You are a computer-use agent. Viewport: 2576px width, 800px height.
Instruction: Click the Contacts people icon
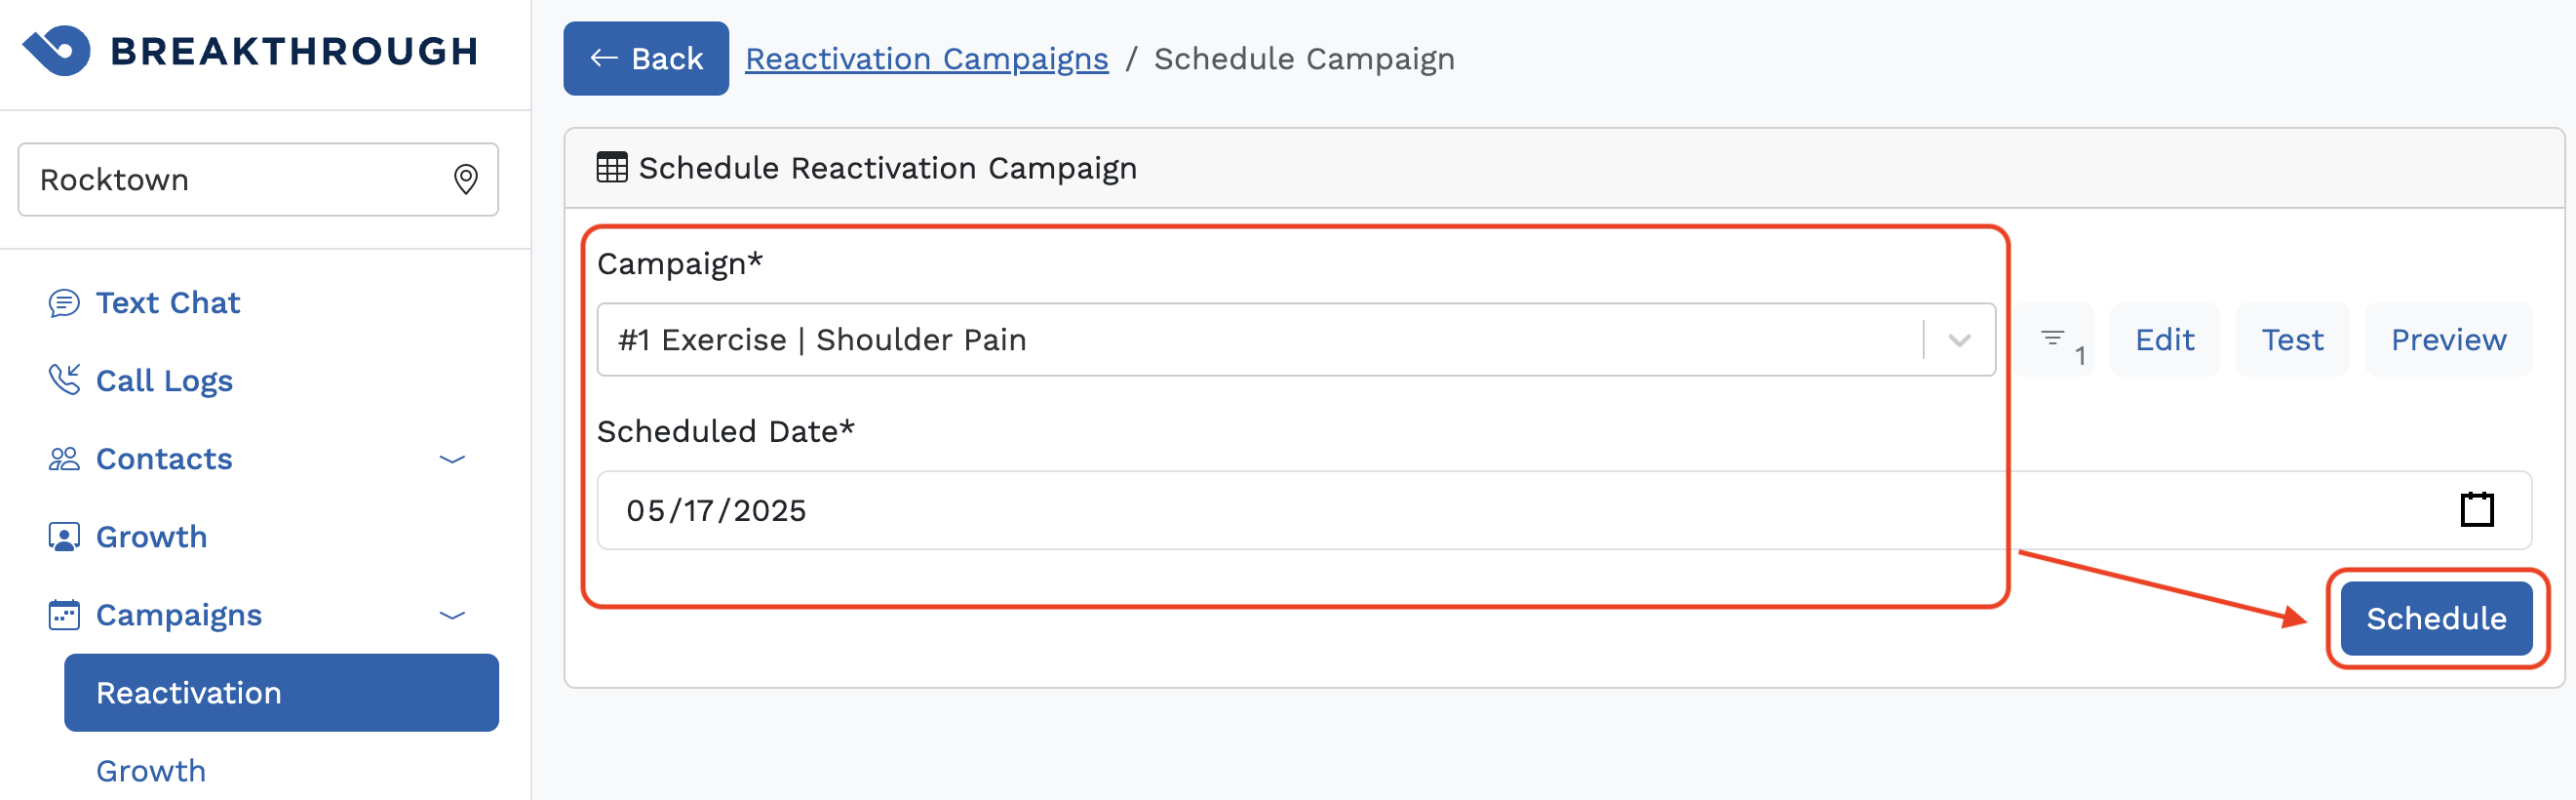[x=64, y=459]
